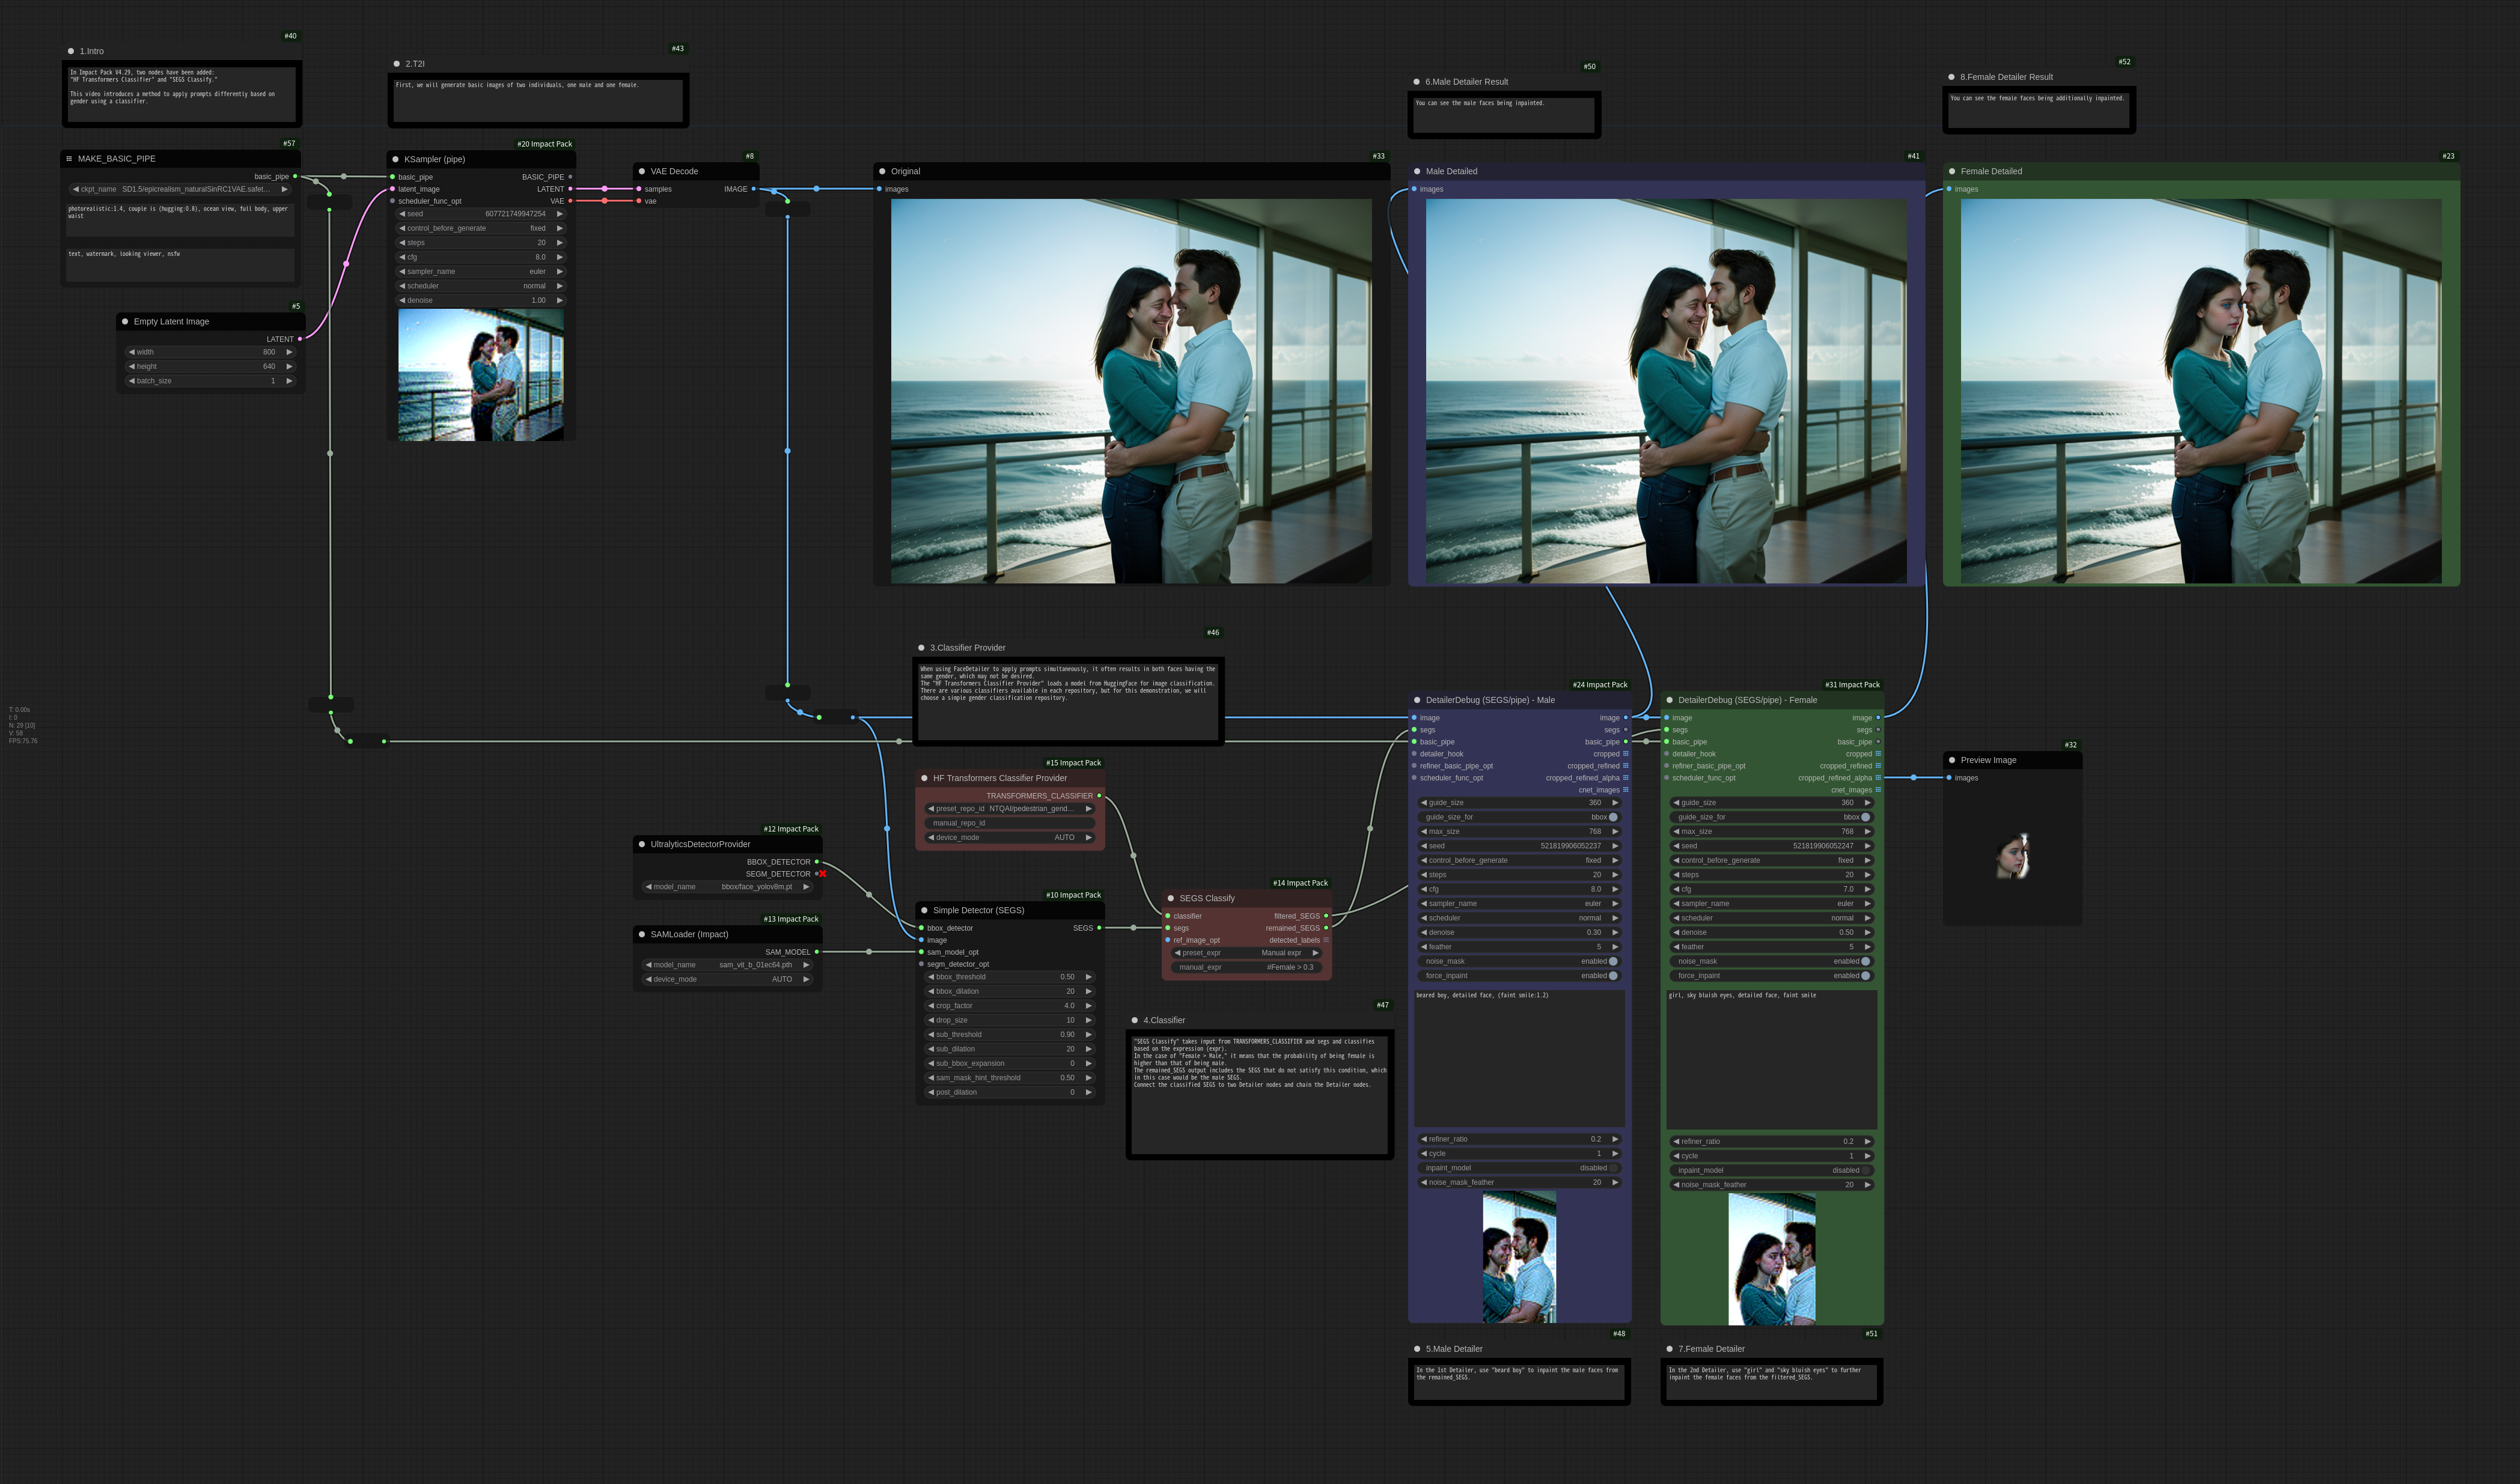Collapse the Preview Image node dot

pyautogui.click(x=1952, y=760)
